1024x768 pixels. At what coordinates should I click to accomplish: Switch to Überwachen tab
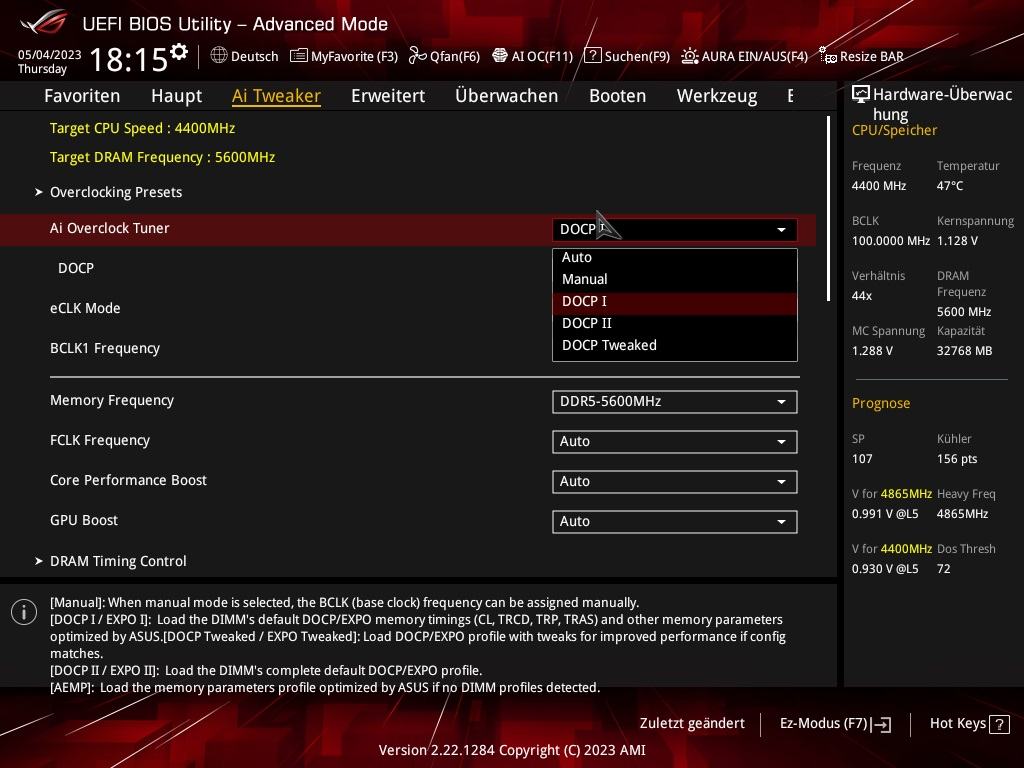click(x=507, y=96)
